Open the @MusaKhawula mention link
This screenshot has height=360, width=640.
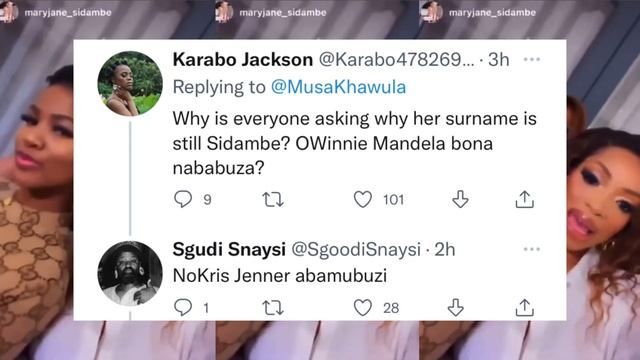(338, 87)
